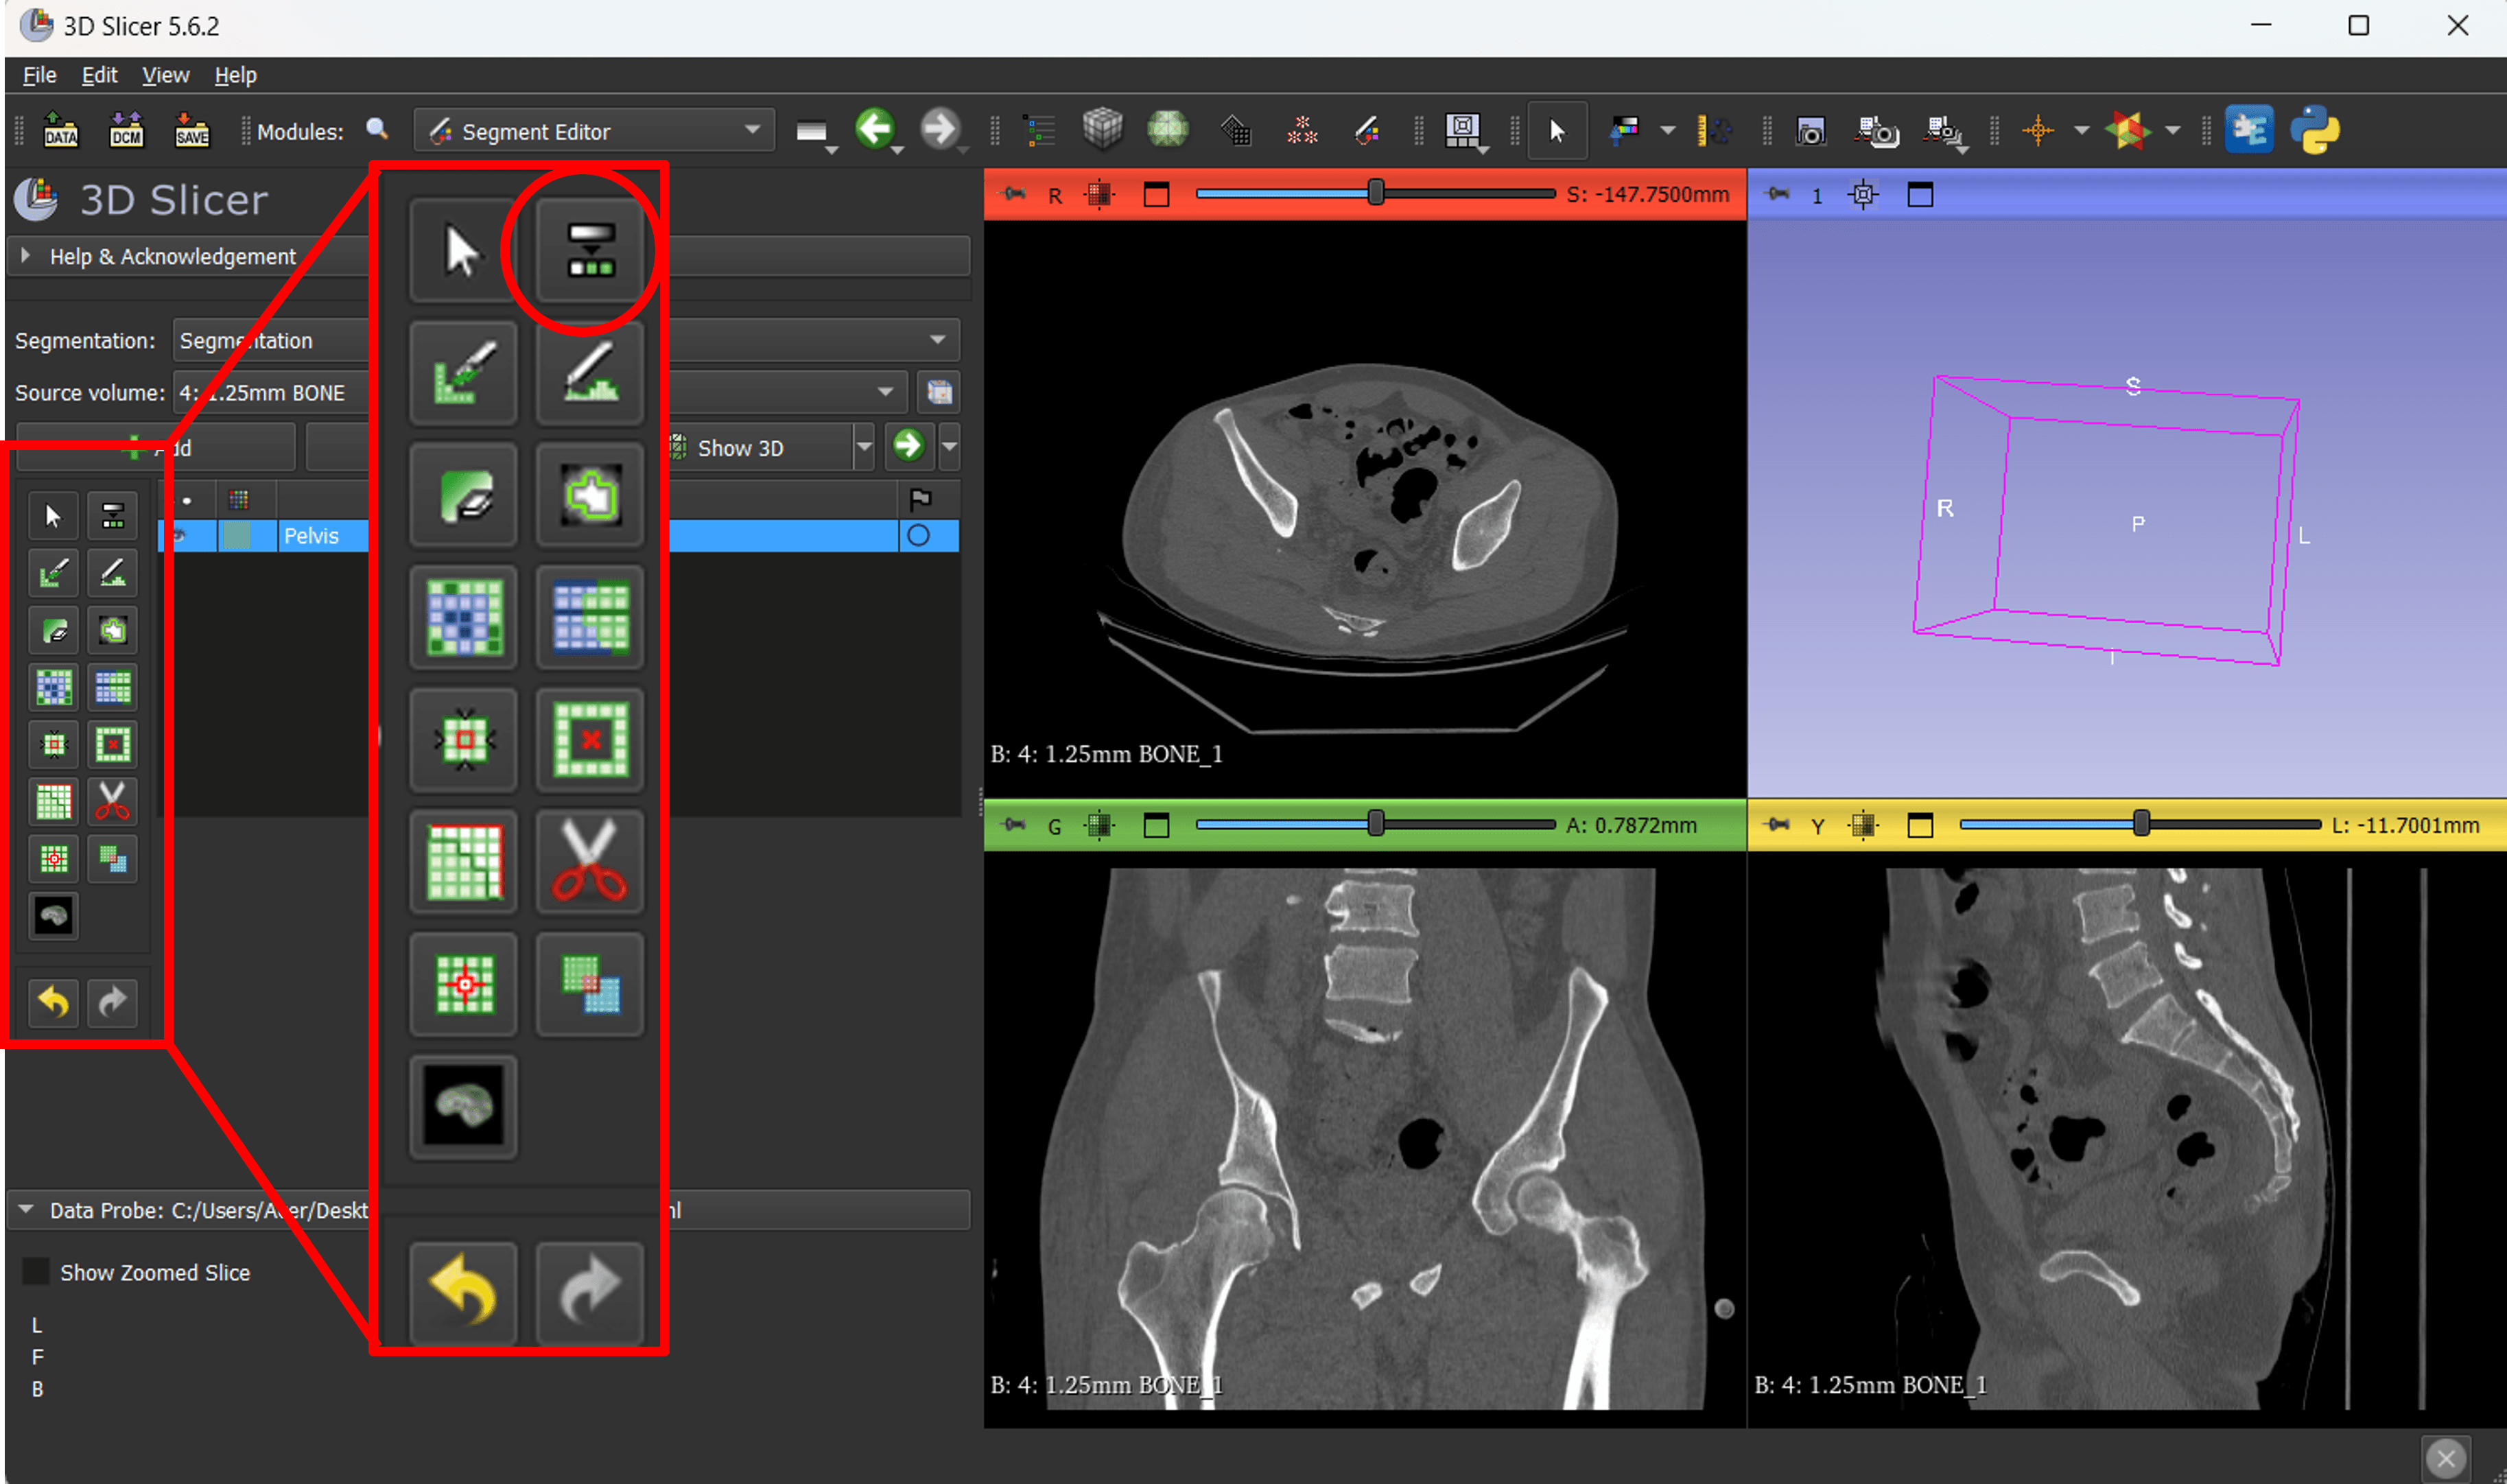Open the Extensions Manager puzzle icon

click(x=2249, y=130)
